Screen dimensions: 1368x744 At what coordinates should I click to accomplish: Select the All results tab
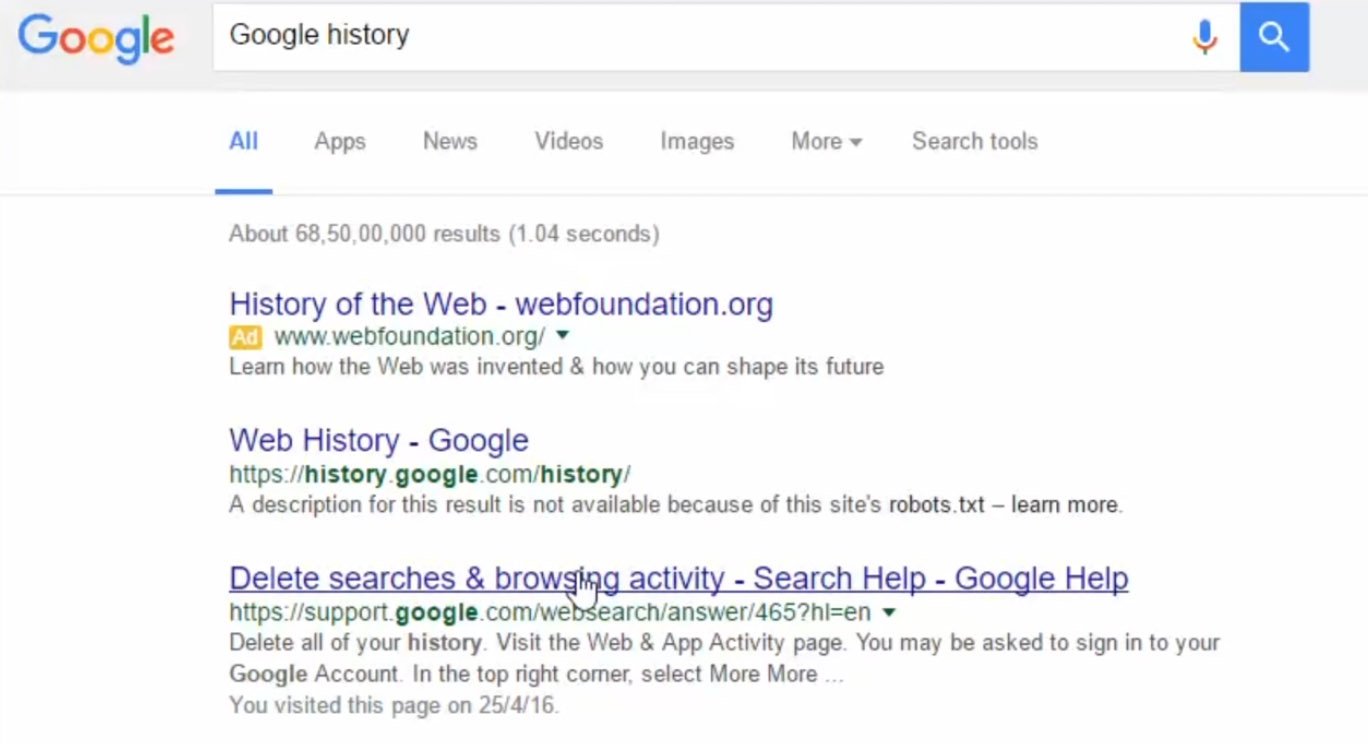point(243,142)
